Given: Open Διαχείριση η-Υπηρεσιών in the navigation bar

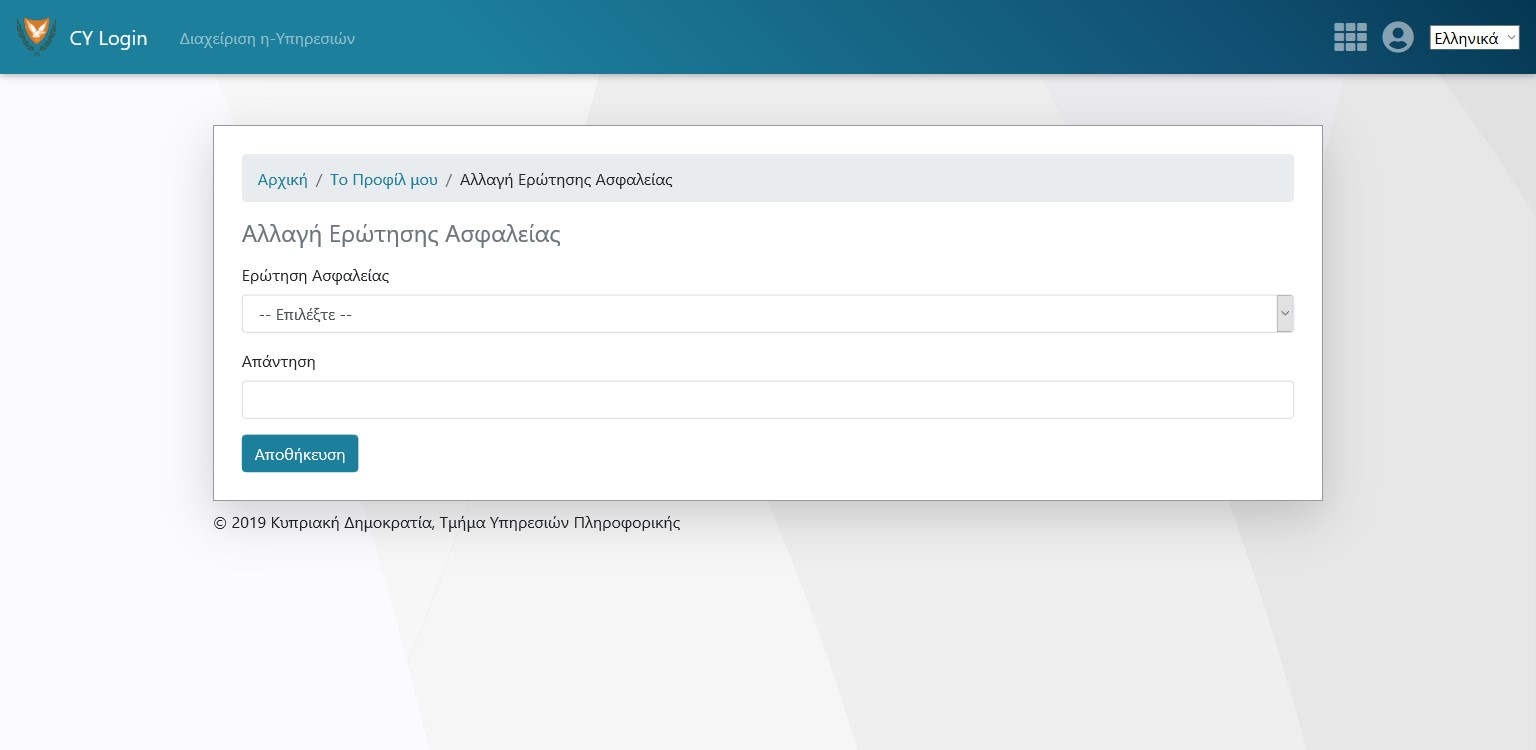Looking at the screenshot, I should [267, 39].
